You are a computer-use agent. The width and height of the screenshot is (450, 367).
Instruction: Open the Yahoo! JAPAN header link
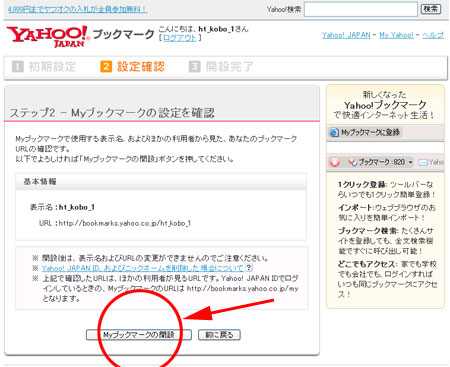(346, 35)
